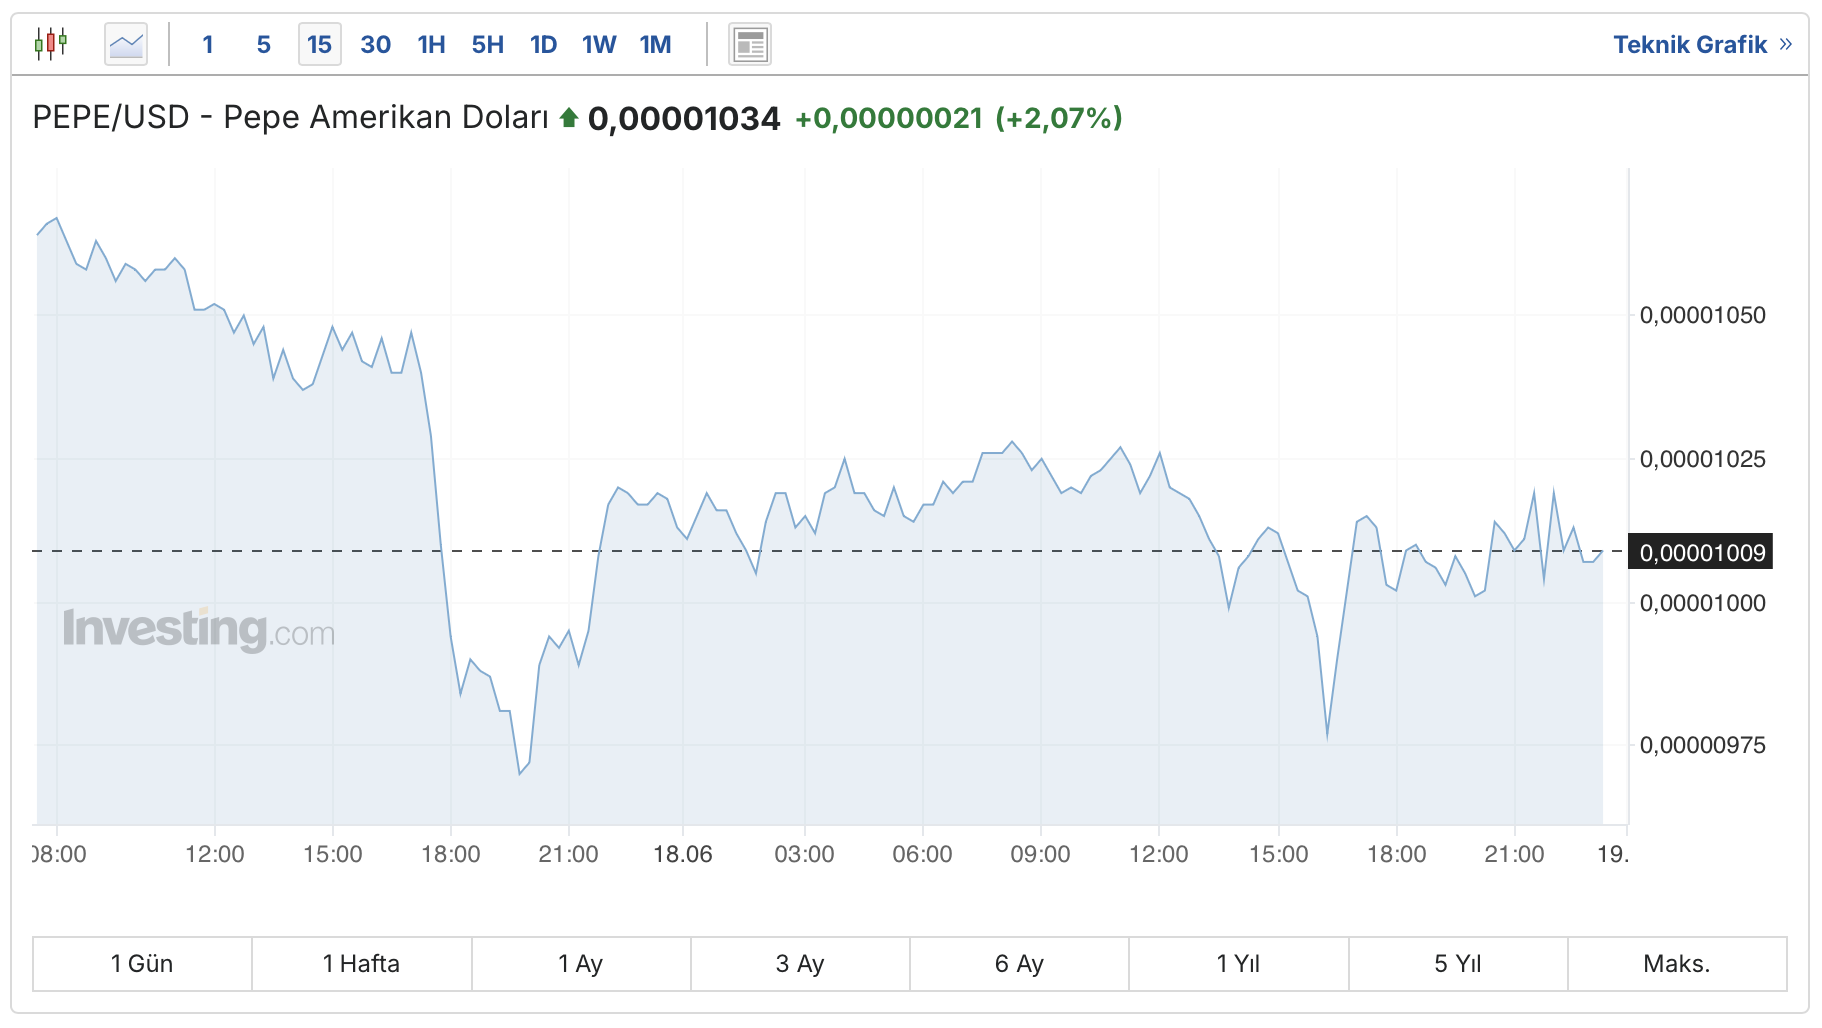Open the news overlay icon in toolbar
The image size is (1822, 1028).
750,44
